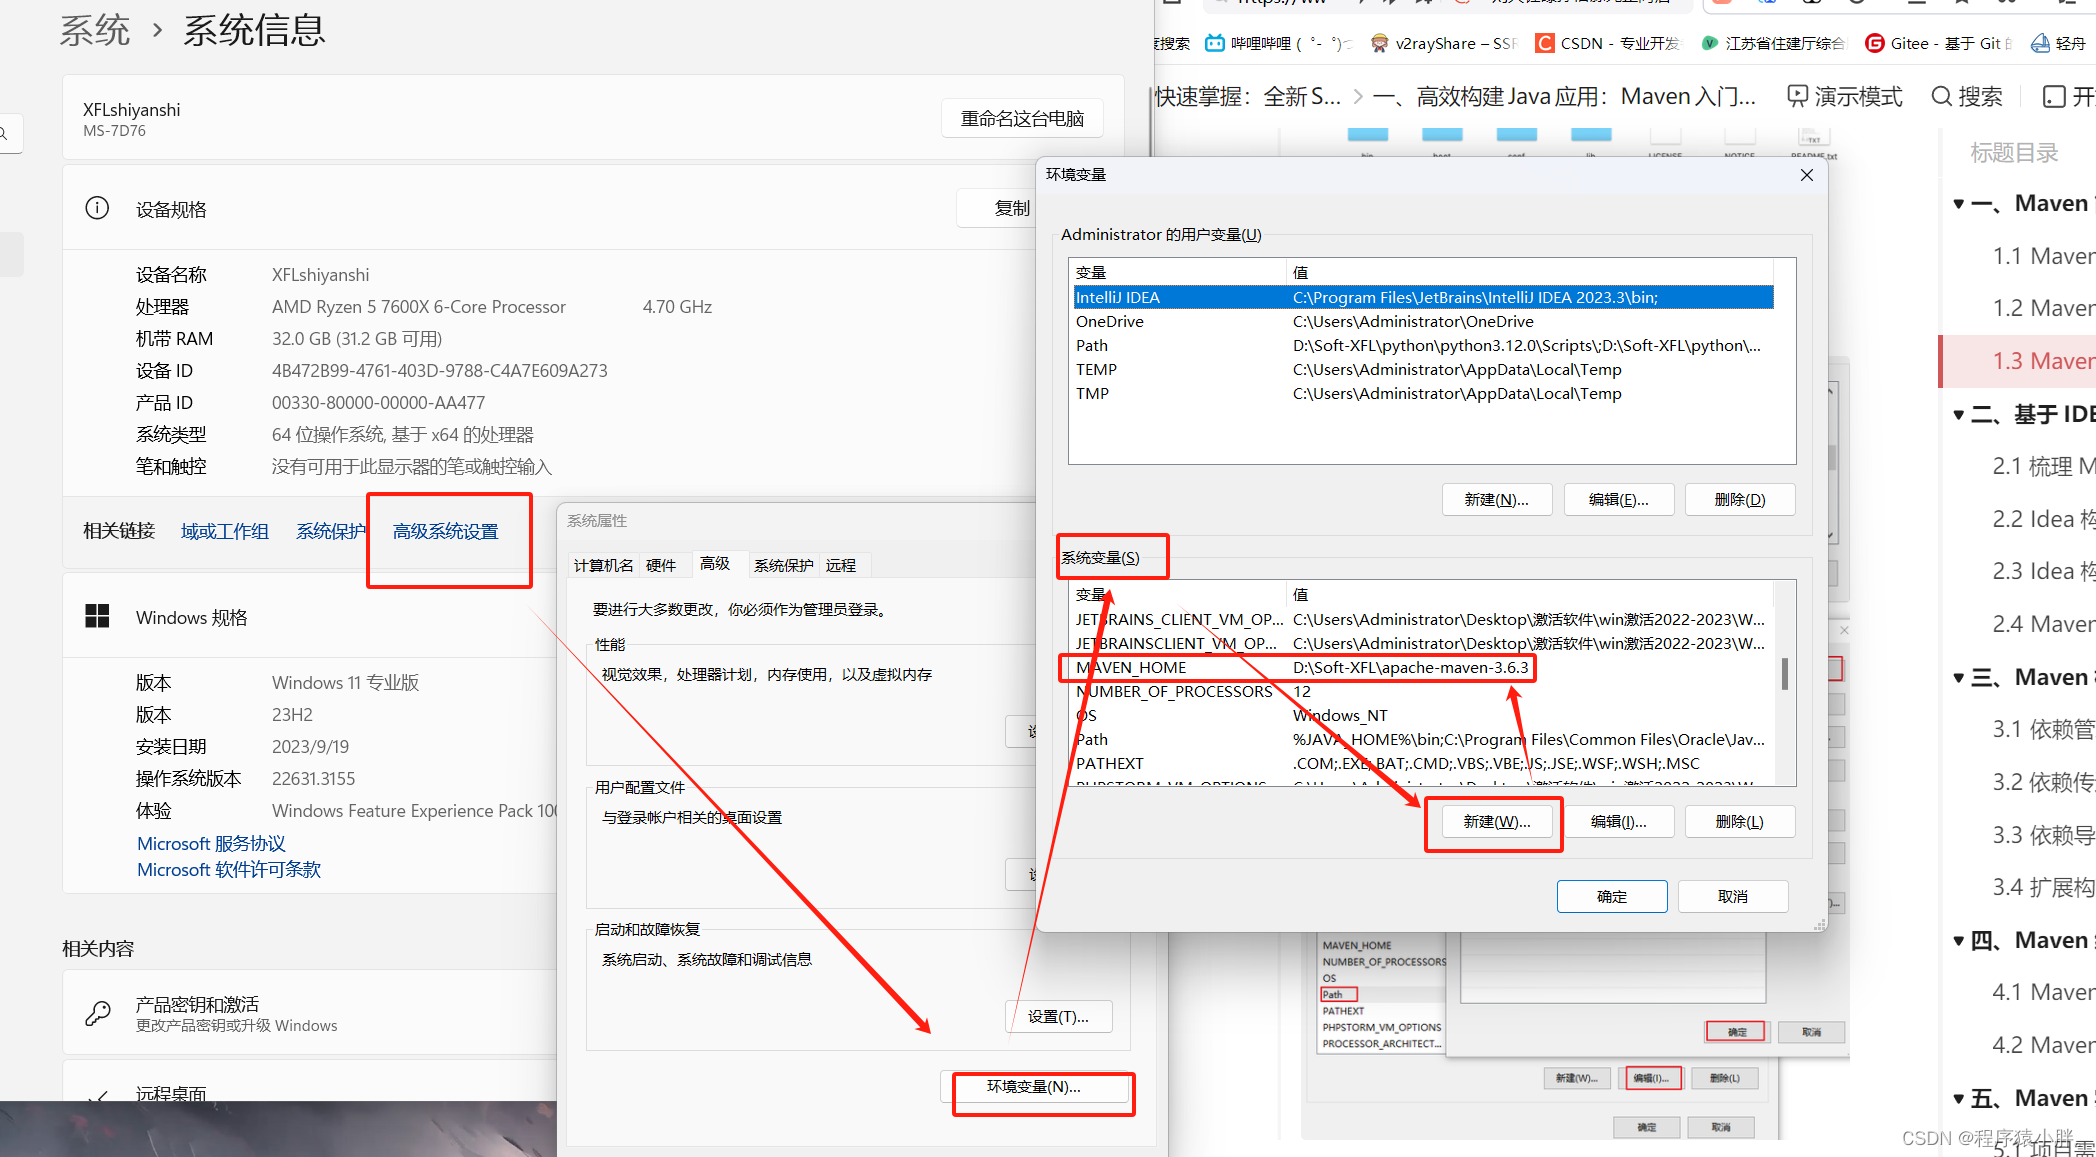Click the 搜索 magnifier icon in document toolbar
2096x1157 pixels.
tap(1942, 96)
